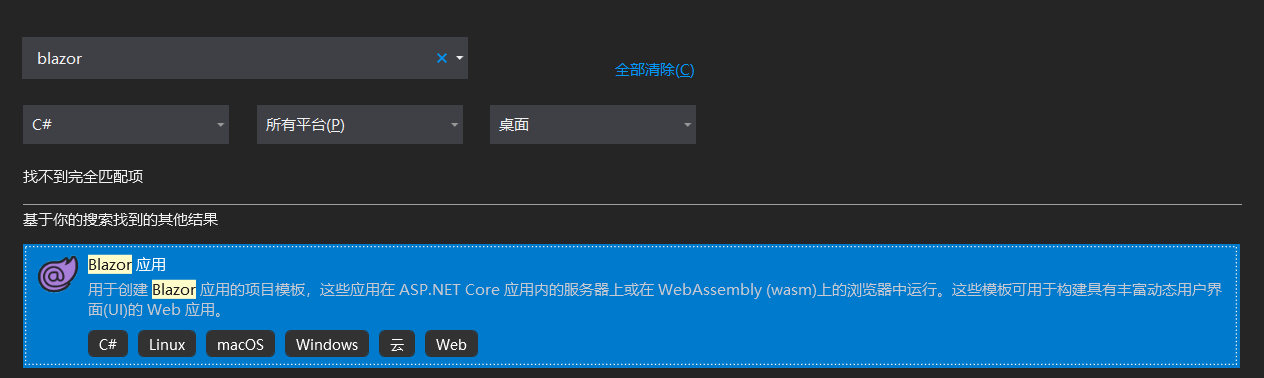Click the C# text in language filter

point(42,124)
